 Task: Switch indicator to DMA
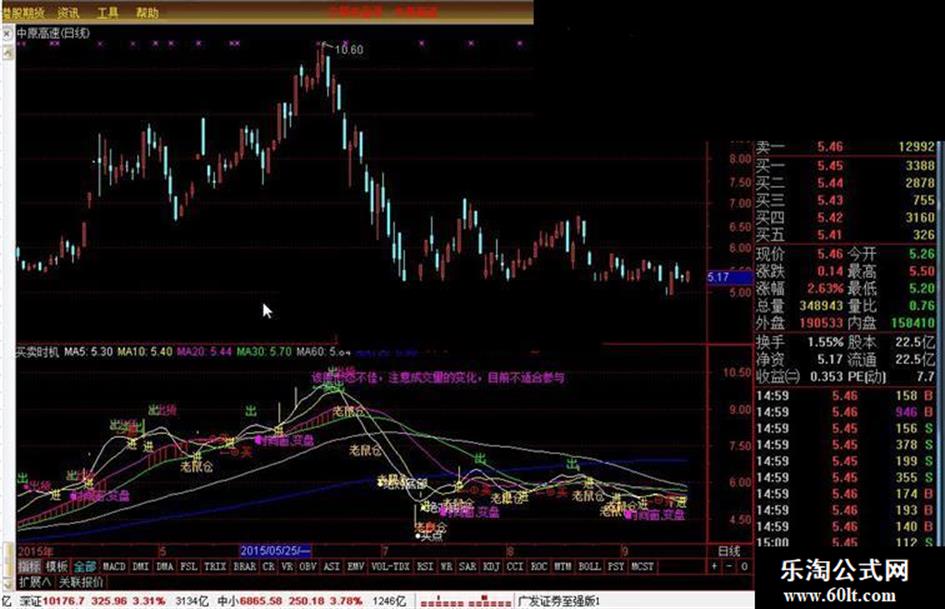pos(165,566)
